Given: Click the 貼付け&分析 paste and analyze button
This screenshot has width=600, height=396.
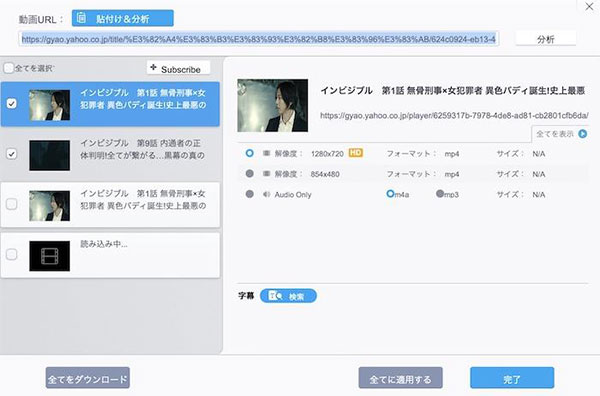Looking at the screenshot, I should (x=122, y=18).
